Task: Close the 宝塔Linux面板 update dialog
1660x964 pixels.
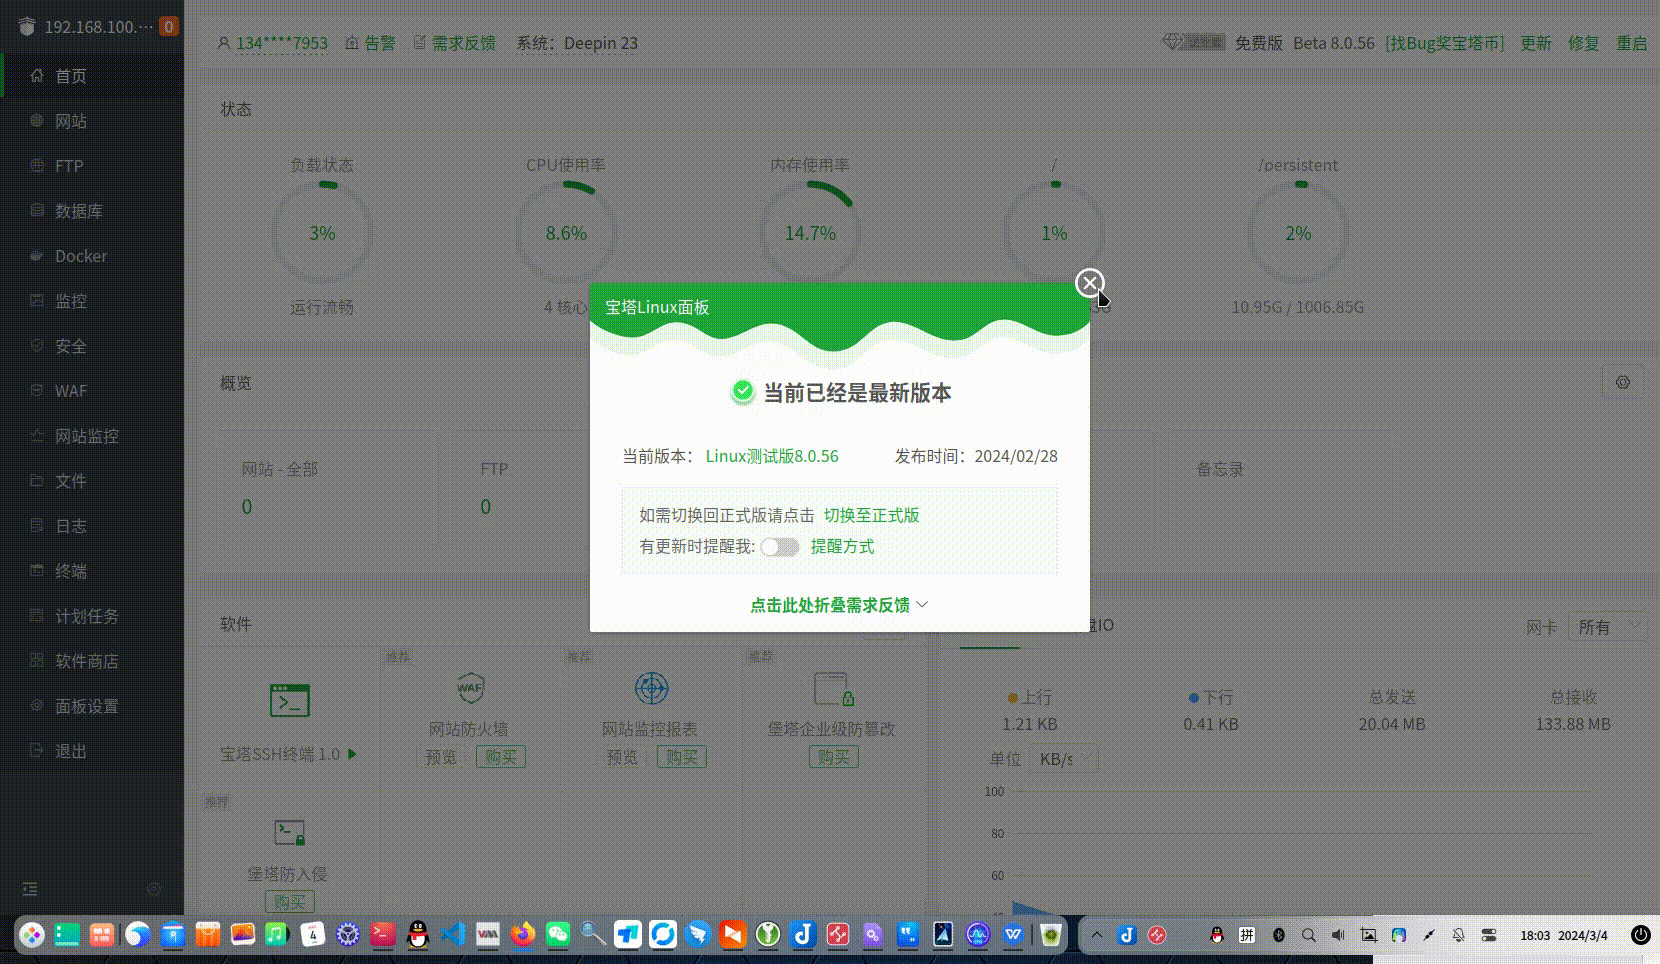Action: (1090, 283)
